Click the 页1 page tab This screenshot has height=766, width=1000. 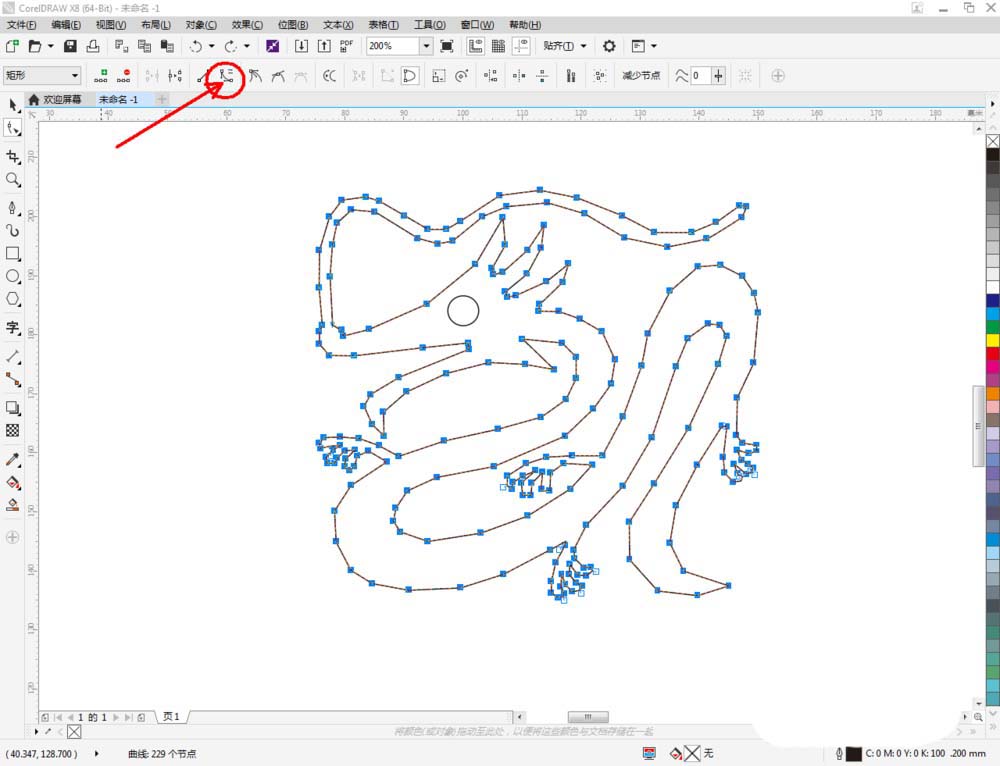click(171, 717)
